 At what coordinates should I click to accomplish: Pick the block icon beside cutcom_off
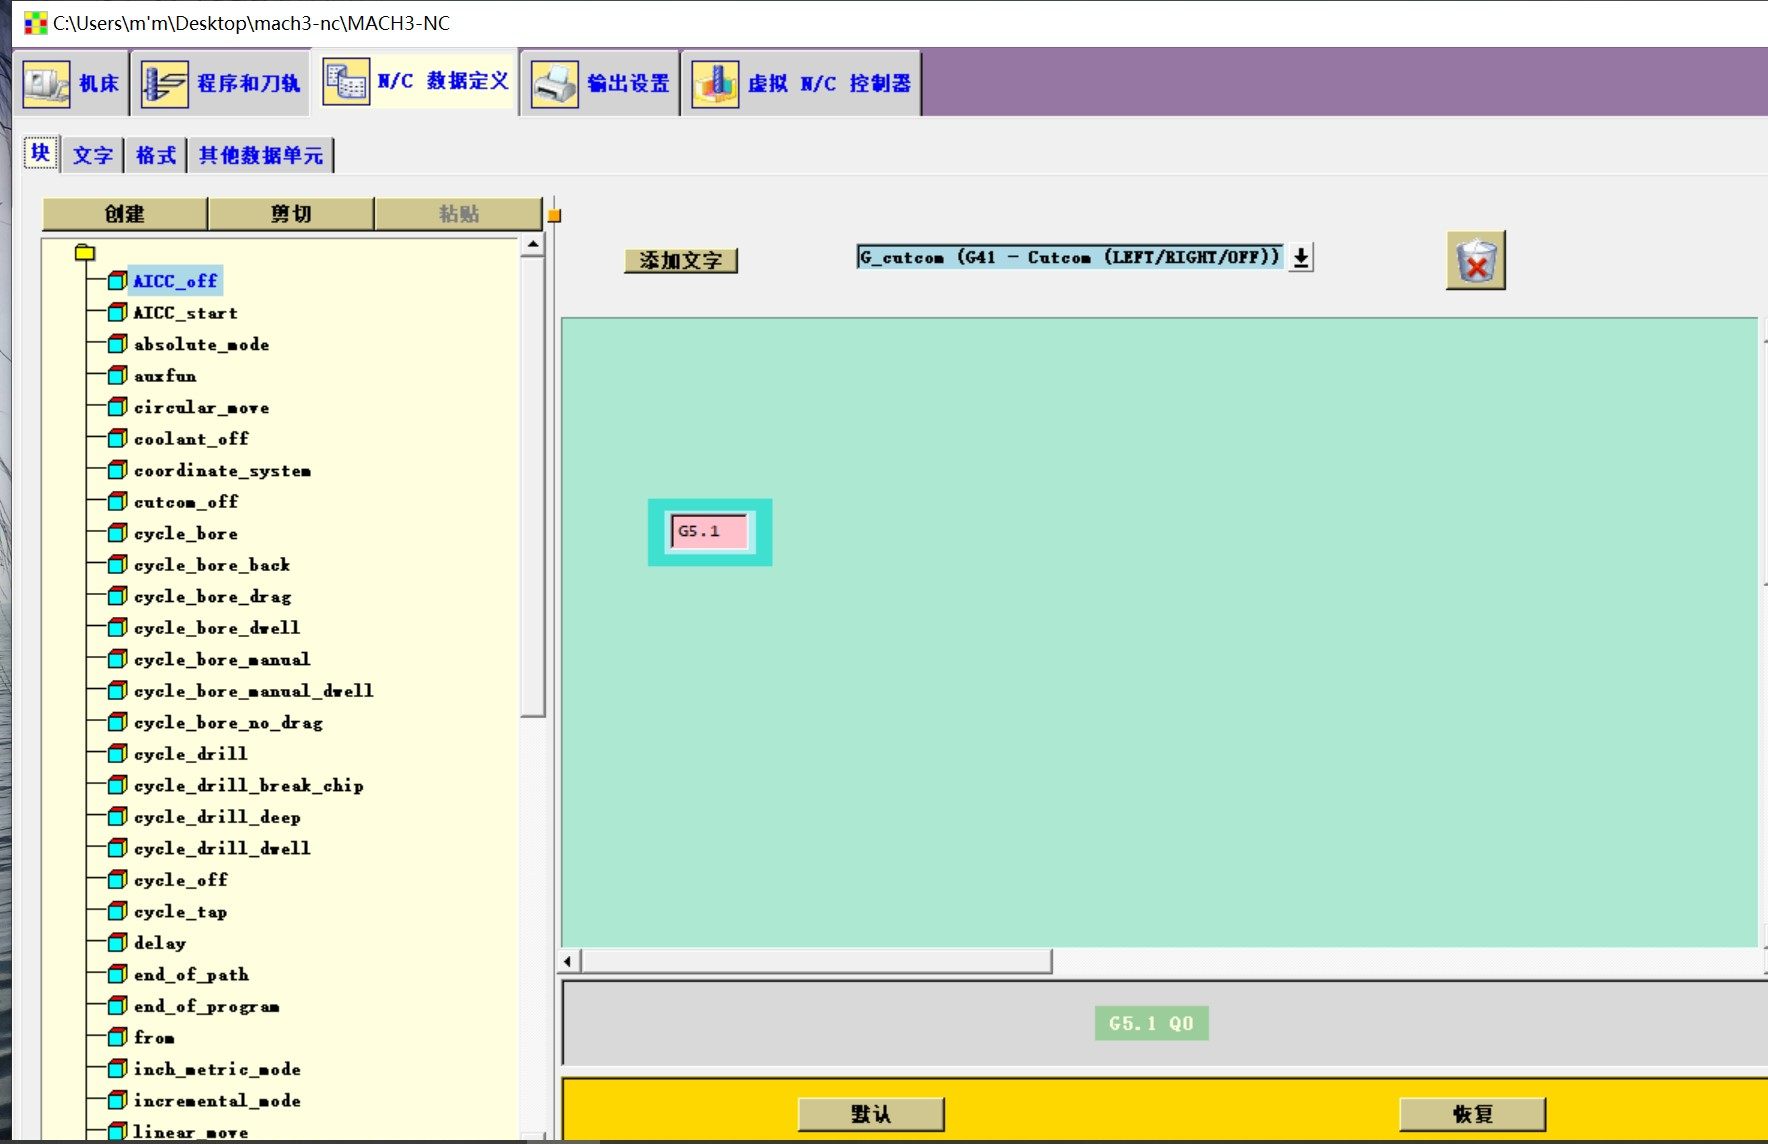[117, 501]
